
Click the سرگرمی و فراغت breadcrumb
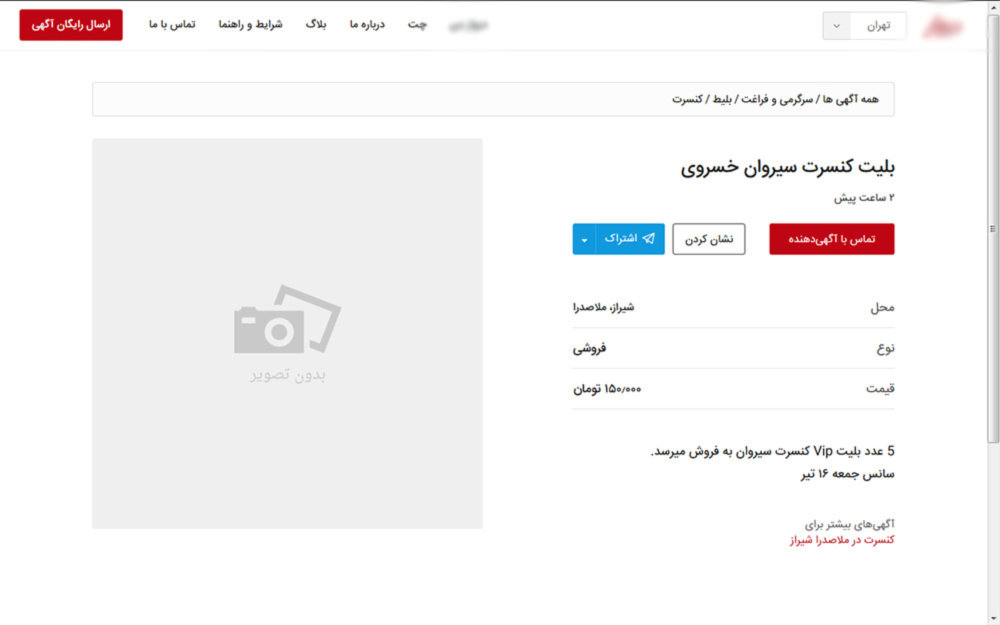tap(776, 99)
